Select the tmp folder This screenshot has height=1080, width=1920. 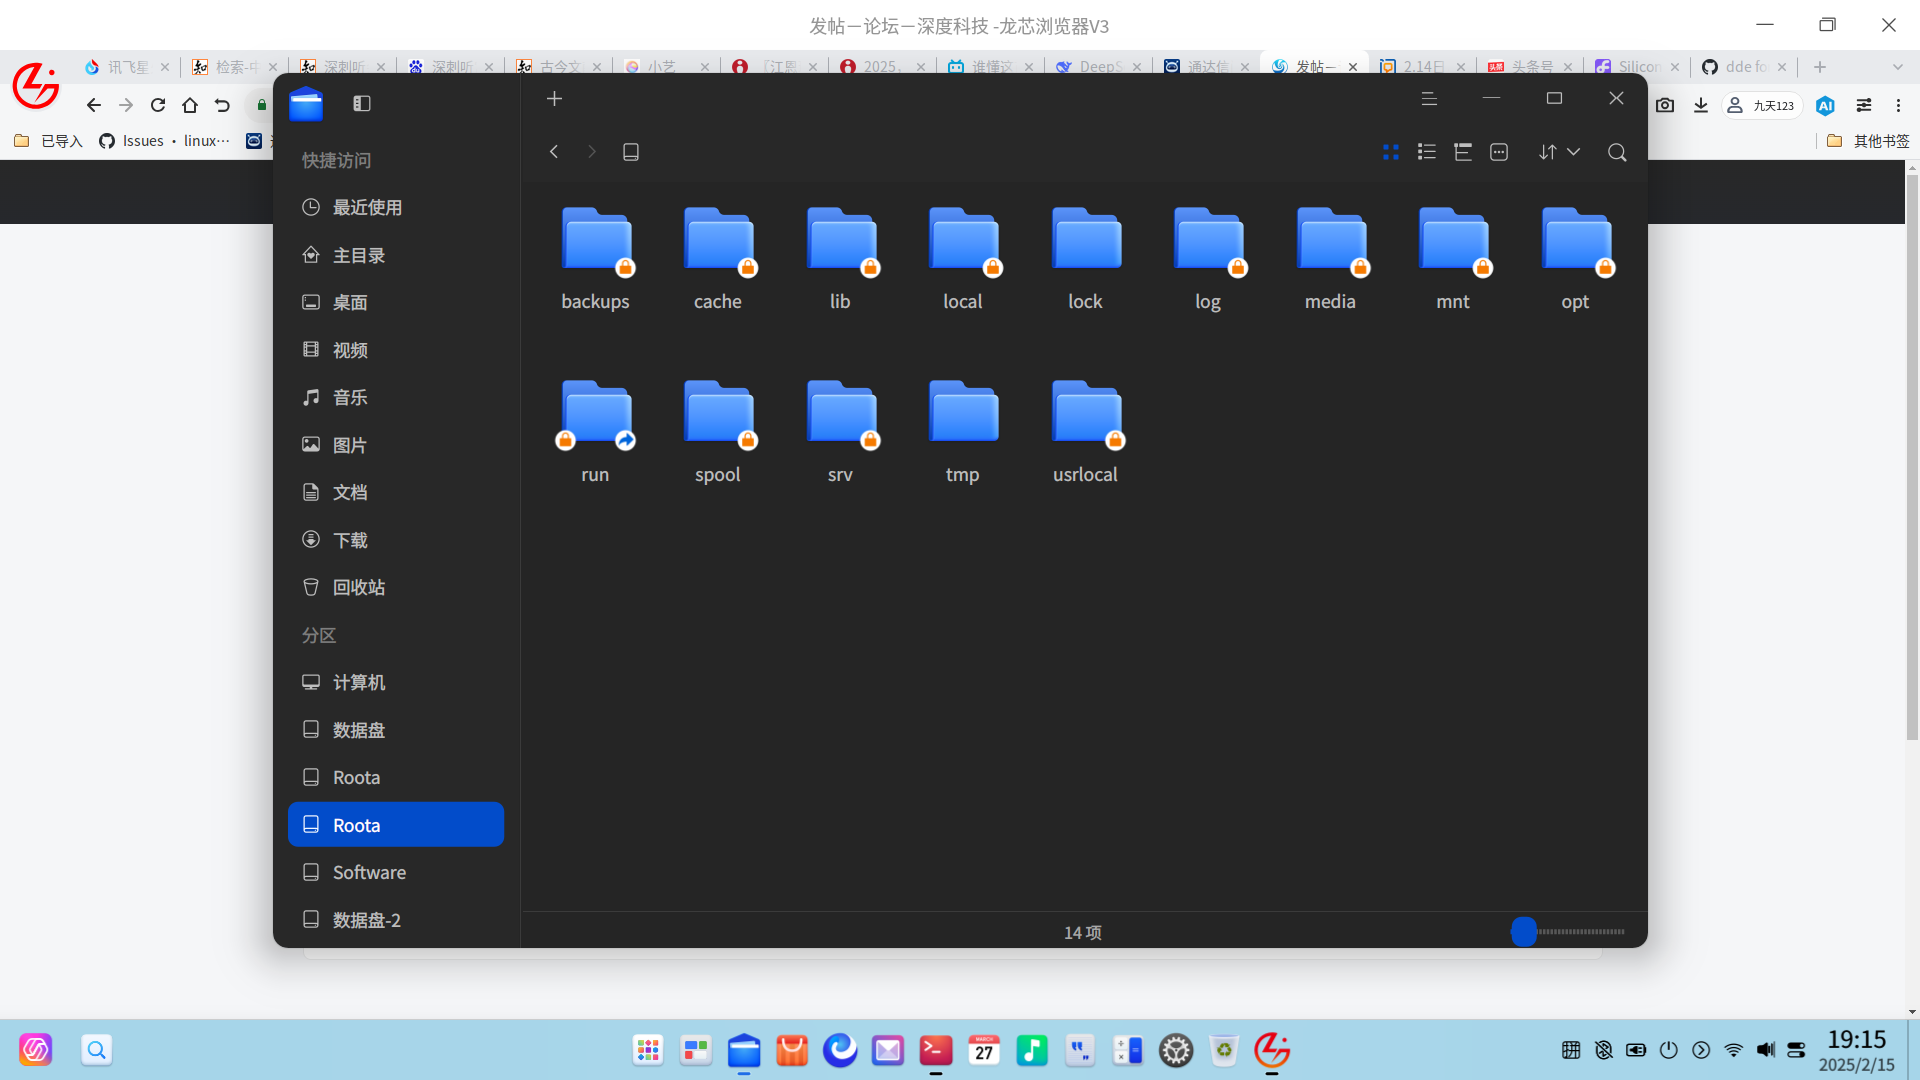[963, 431]
